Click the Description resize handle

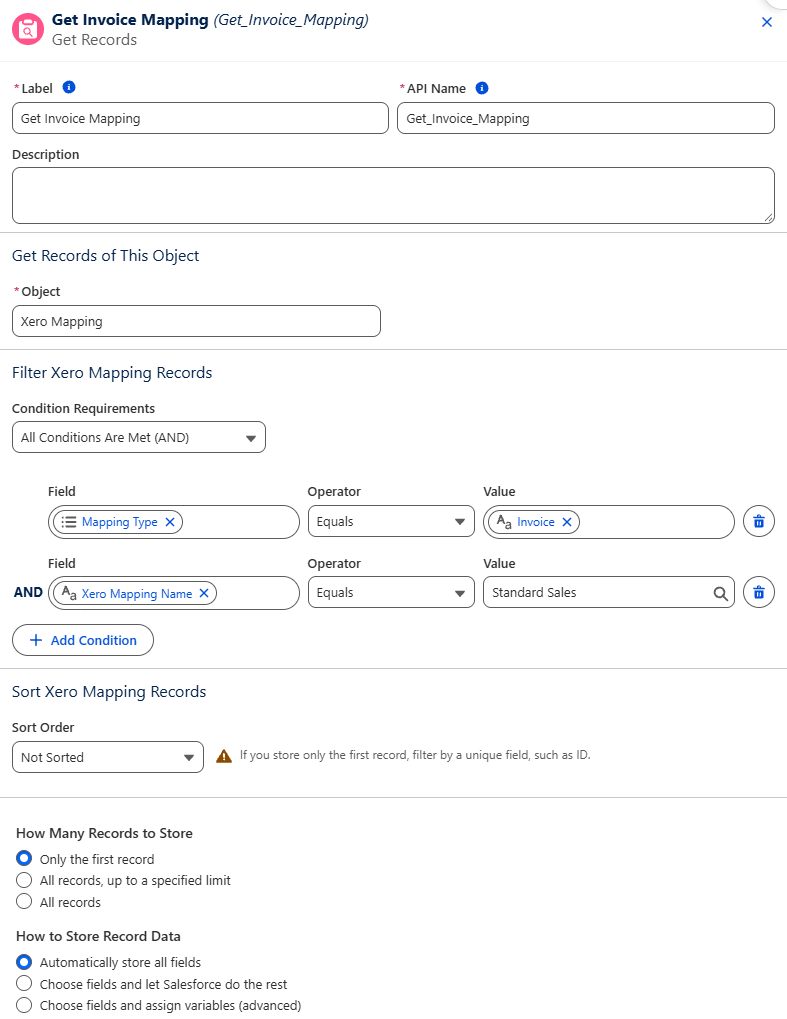pos(769,218)
